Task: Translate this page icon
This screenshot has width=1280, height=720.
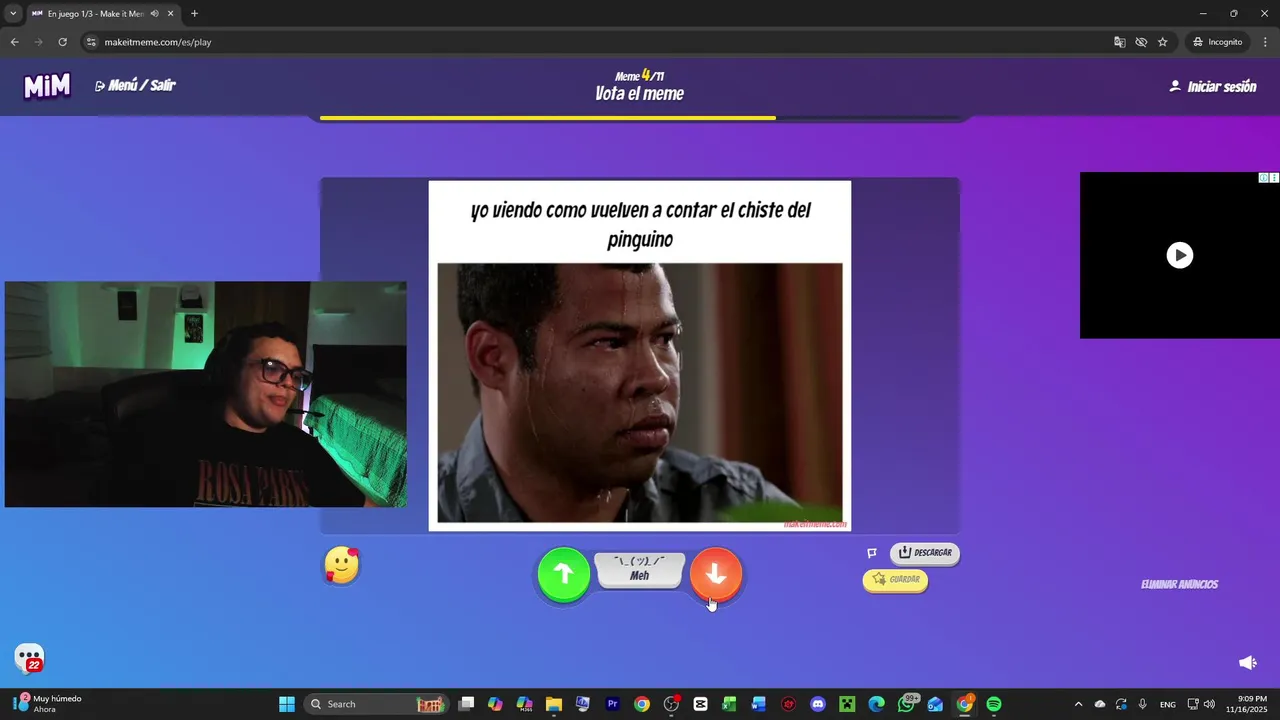Action: coord(1120,42)
